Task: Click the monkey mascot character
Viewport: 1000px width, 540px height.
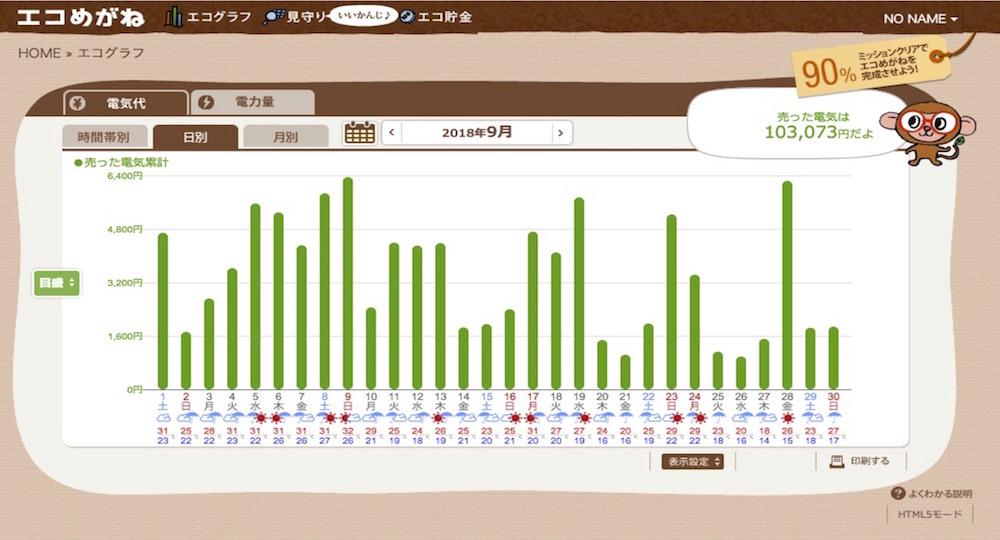Action: tap(927, 132)
